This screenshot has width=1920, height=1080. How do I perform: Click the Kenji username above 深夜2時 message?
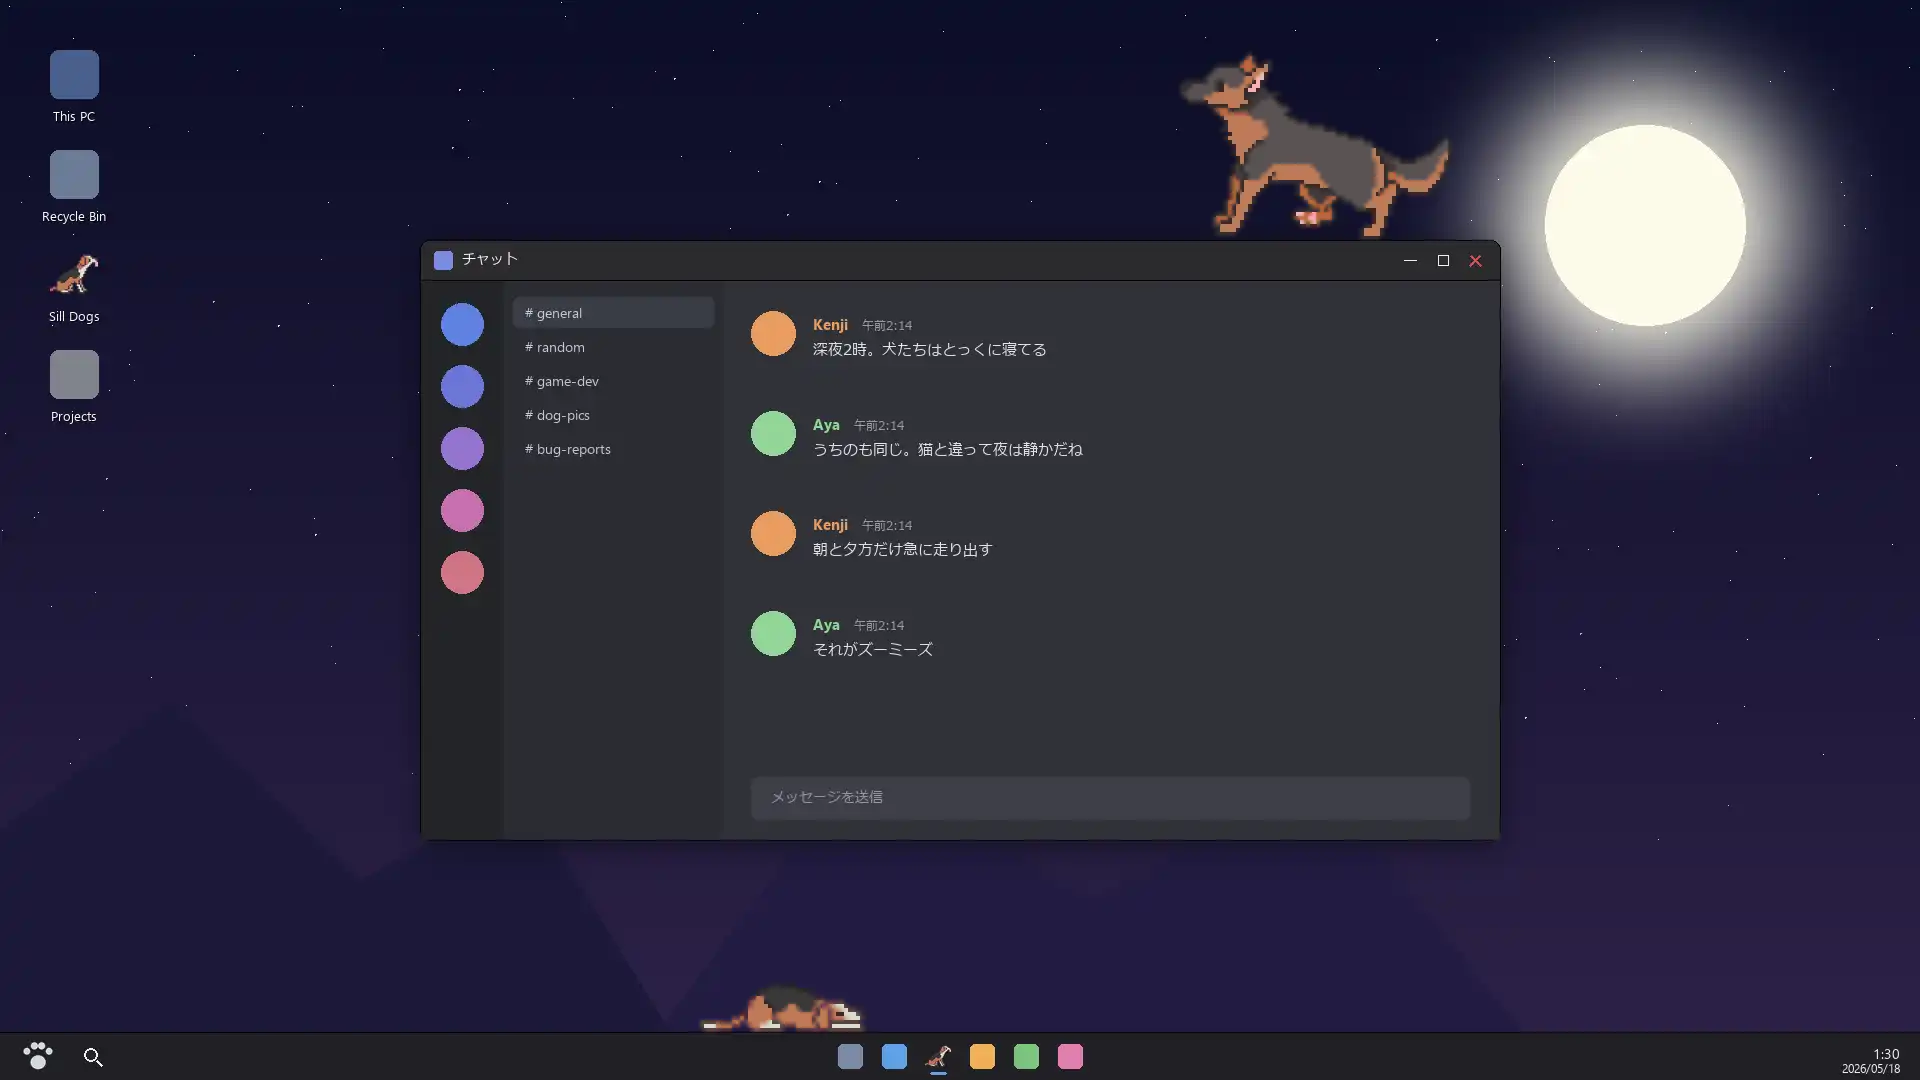[830, 325]
